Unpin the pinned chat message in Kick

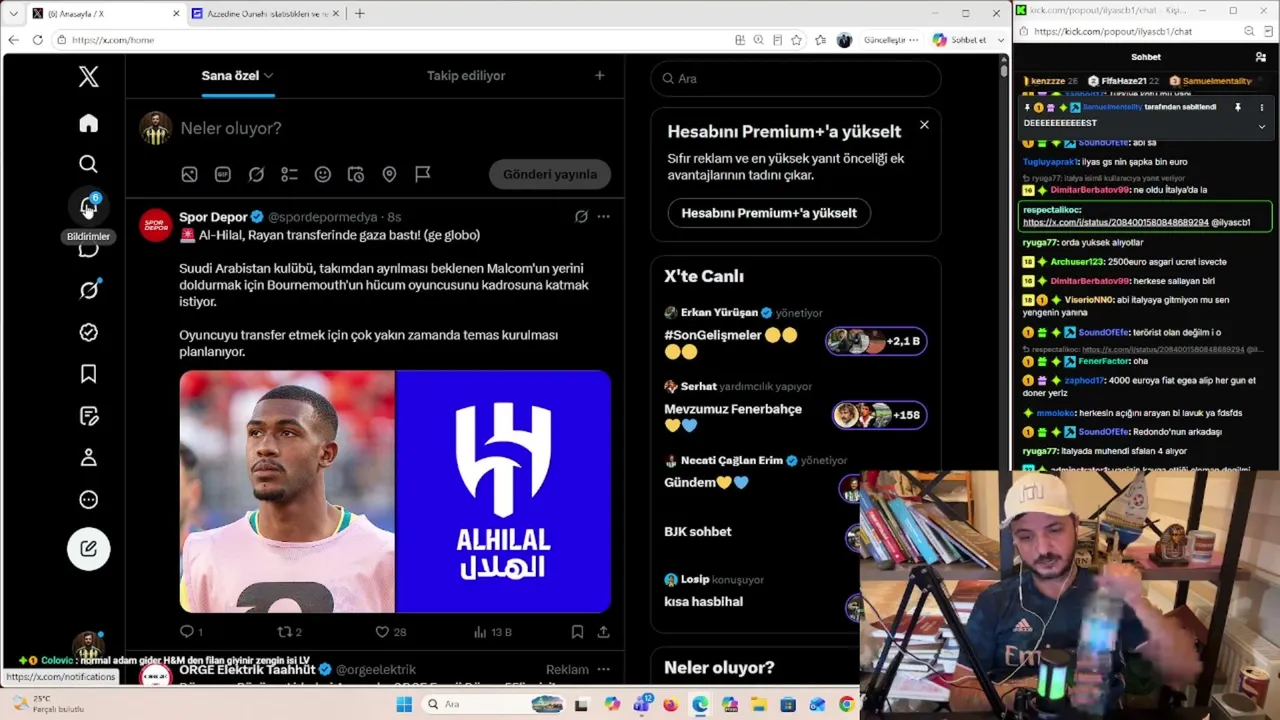[x=1237, y=107]
